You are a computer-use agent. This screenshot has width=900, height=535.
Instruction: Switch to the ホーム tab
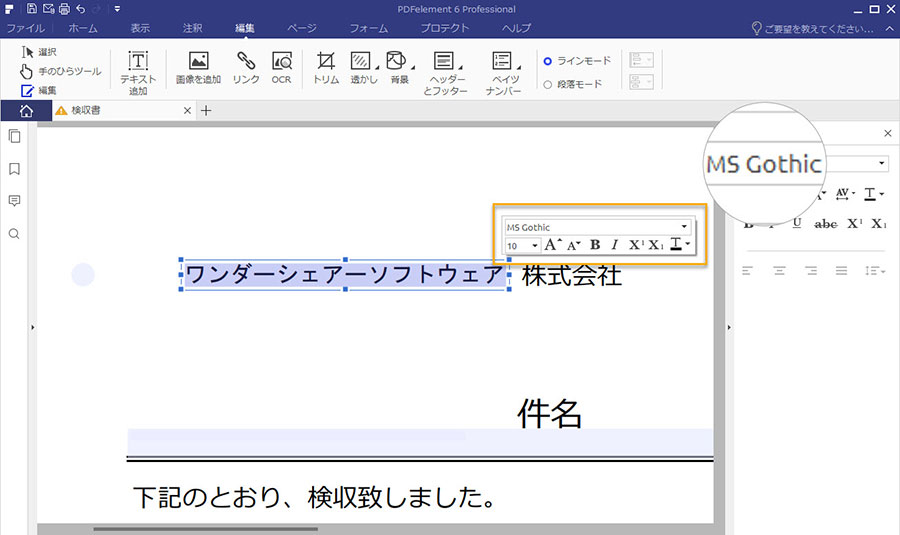(83, 28)
